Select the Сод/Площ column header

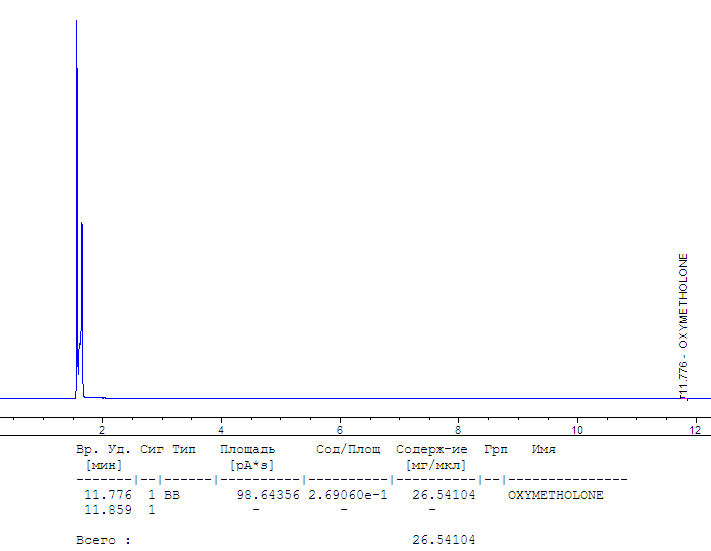coord(348,450)
